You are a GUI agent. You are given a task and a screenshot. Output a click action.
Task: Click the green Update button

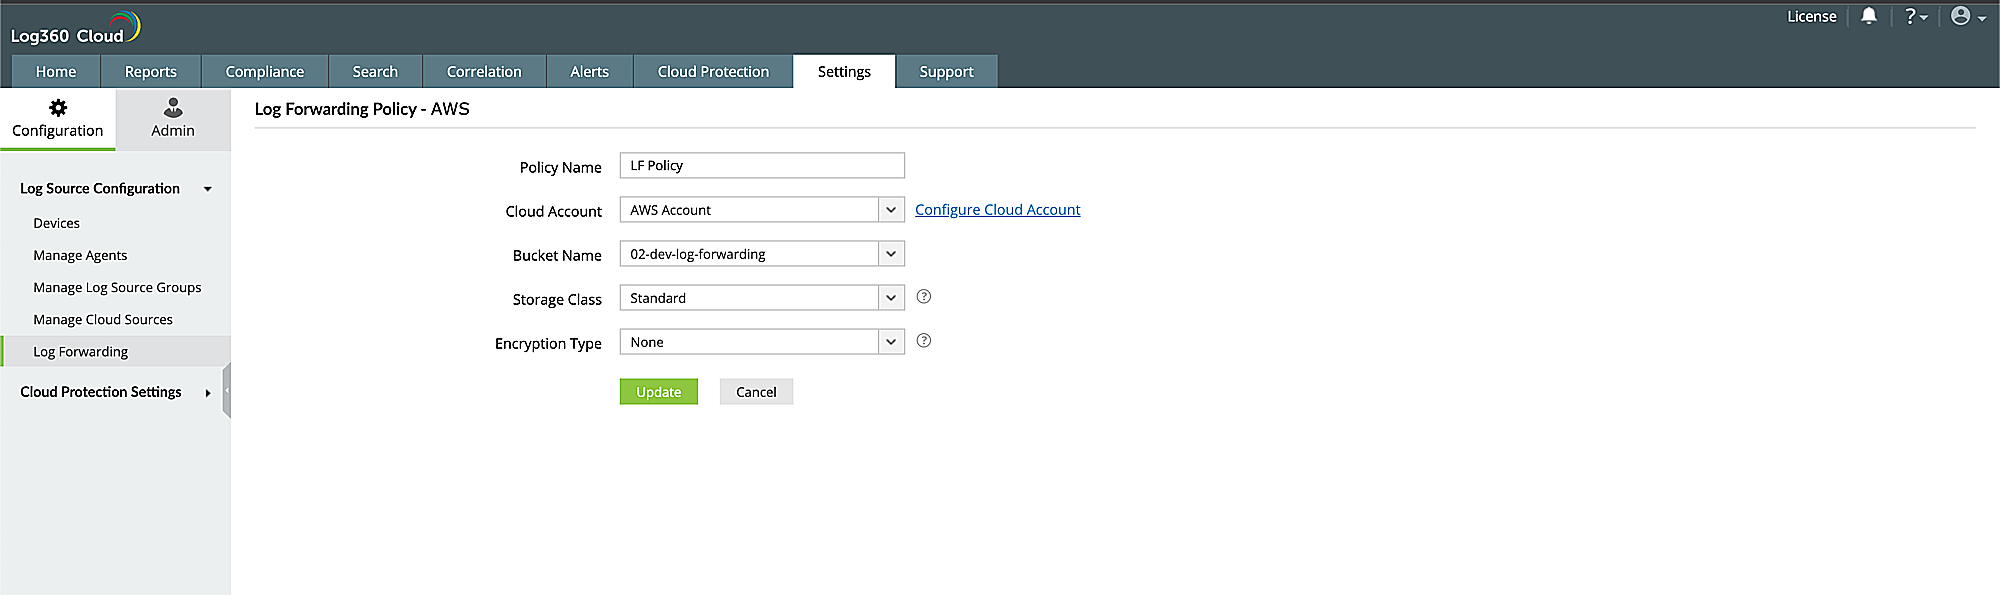pos(658,392)
